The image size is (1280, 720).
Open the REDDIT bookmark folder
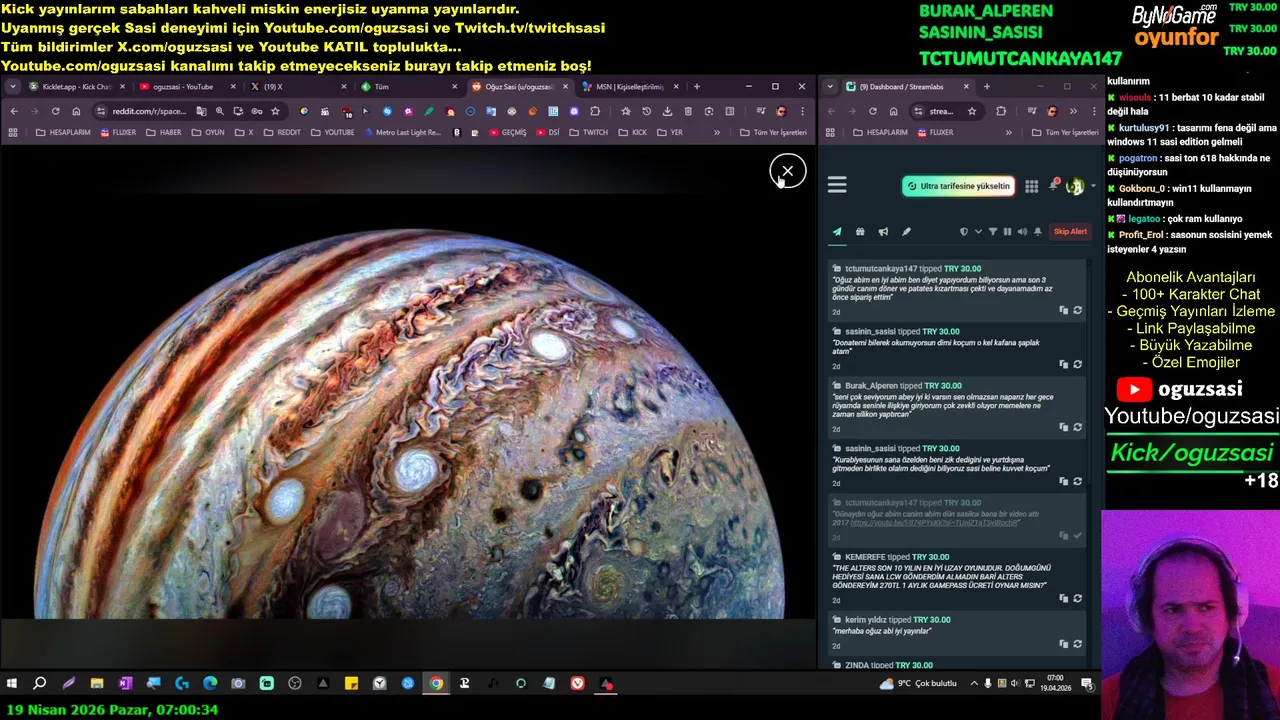point(281,132)
